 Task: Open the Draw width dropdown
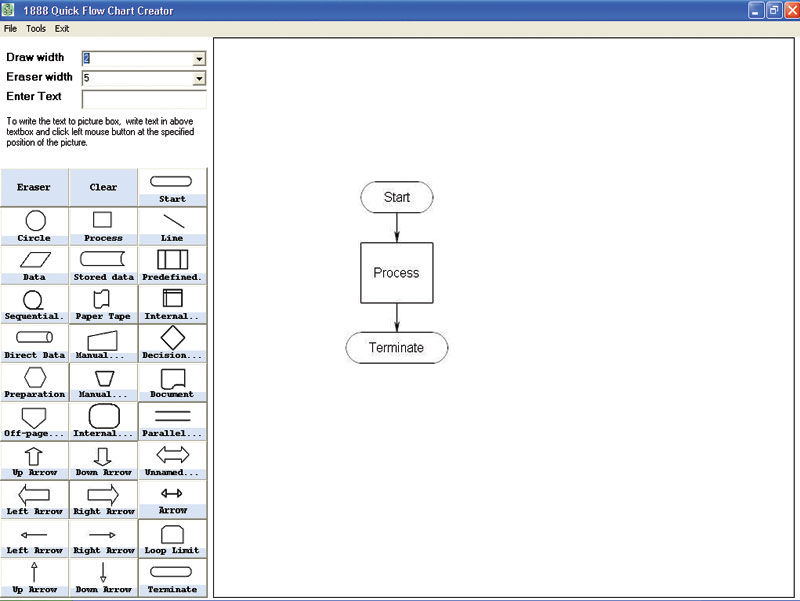click(x=199, y=59)
